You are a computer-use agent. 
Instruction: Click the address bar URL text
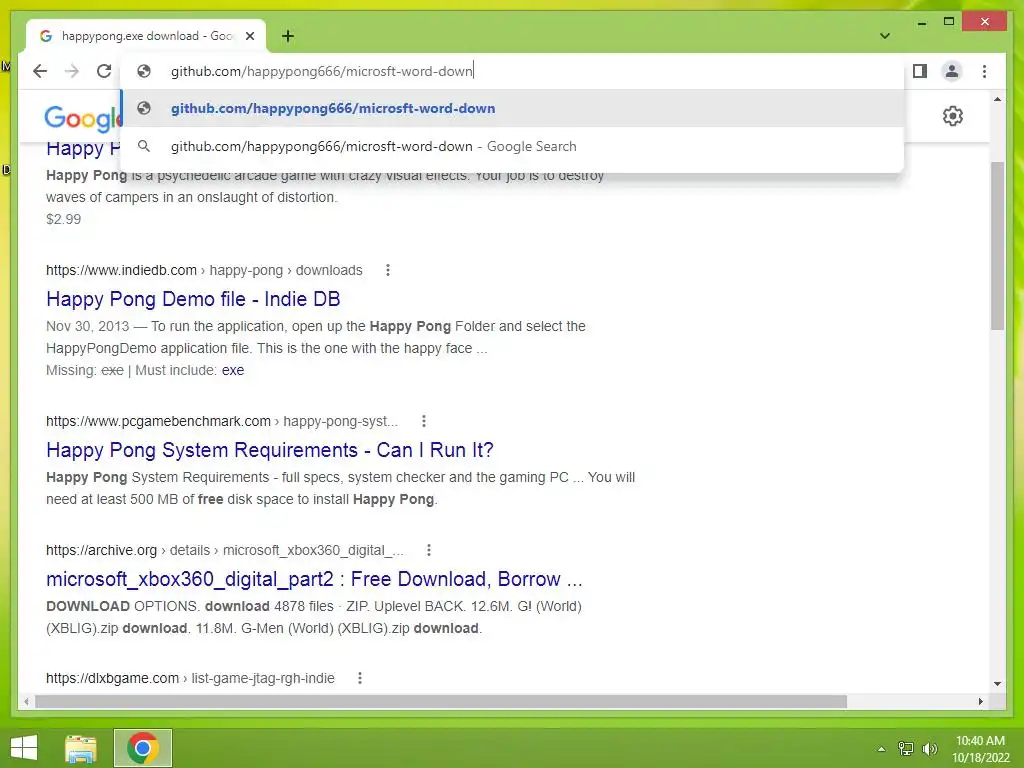321,71
